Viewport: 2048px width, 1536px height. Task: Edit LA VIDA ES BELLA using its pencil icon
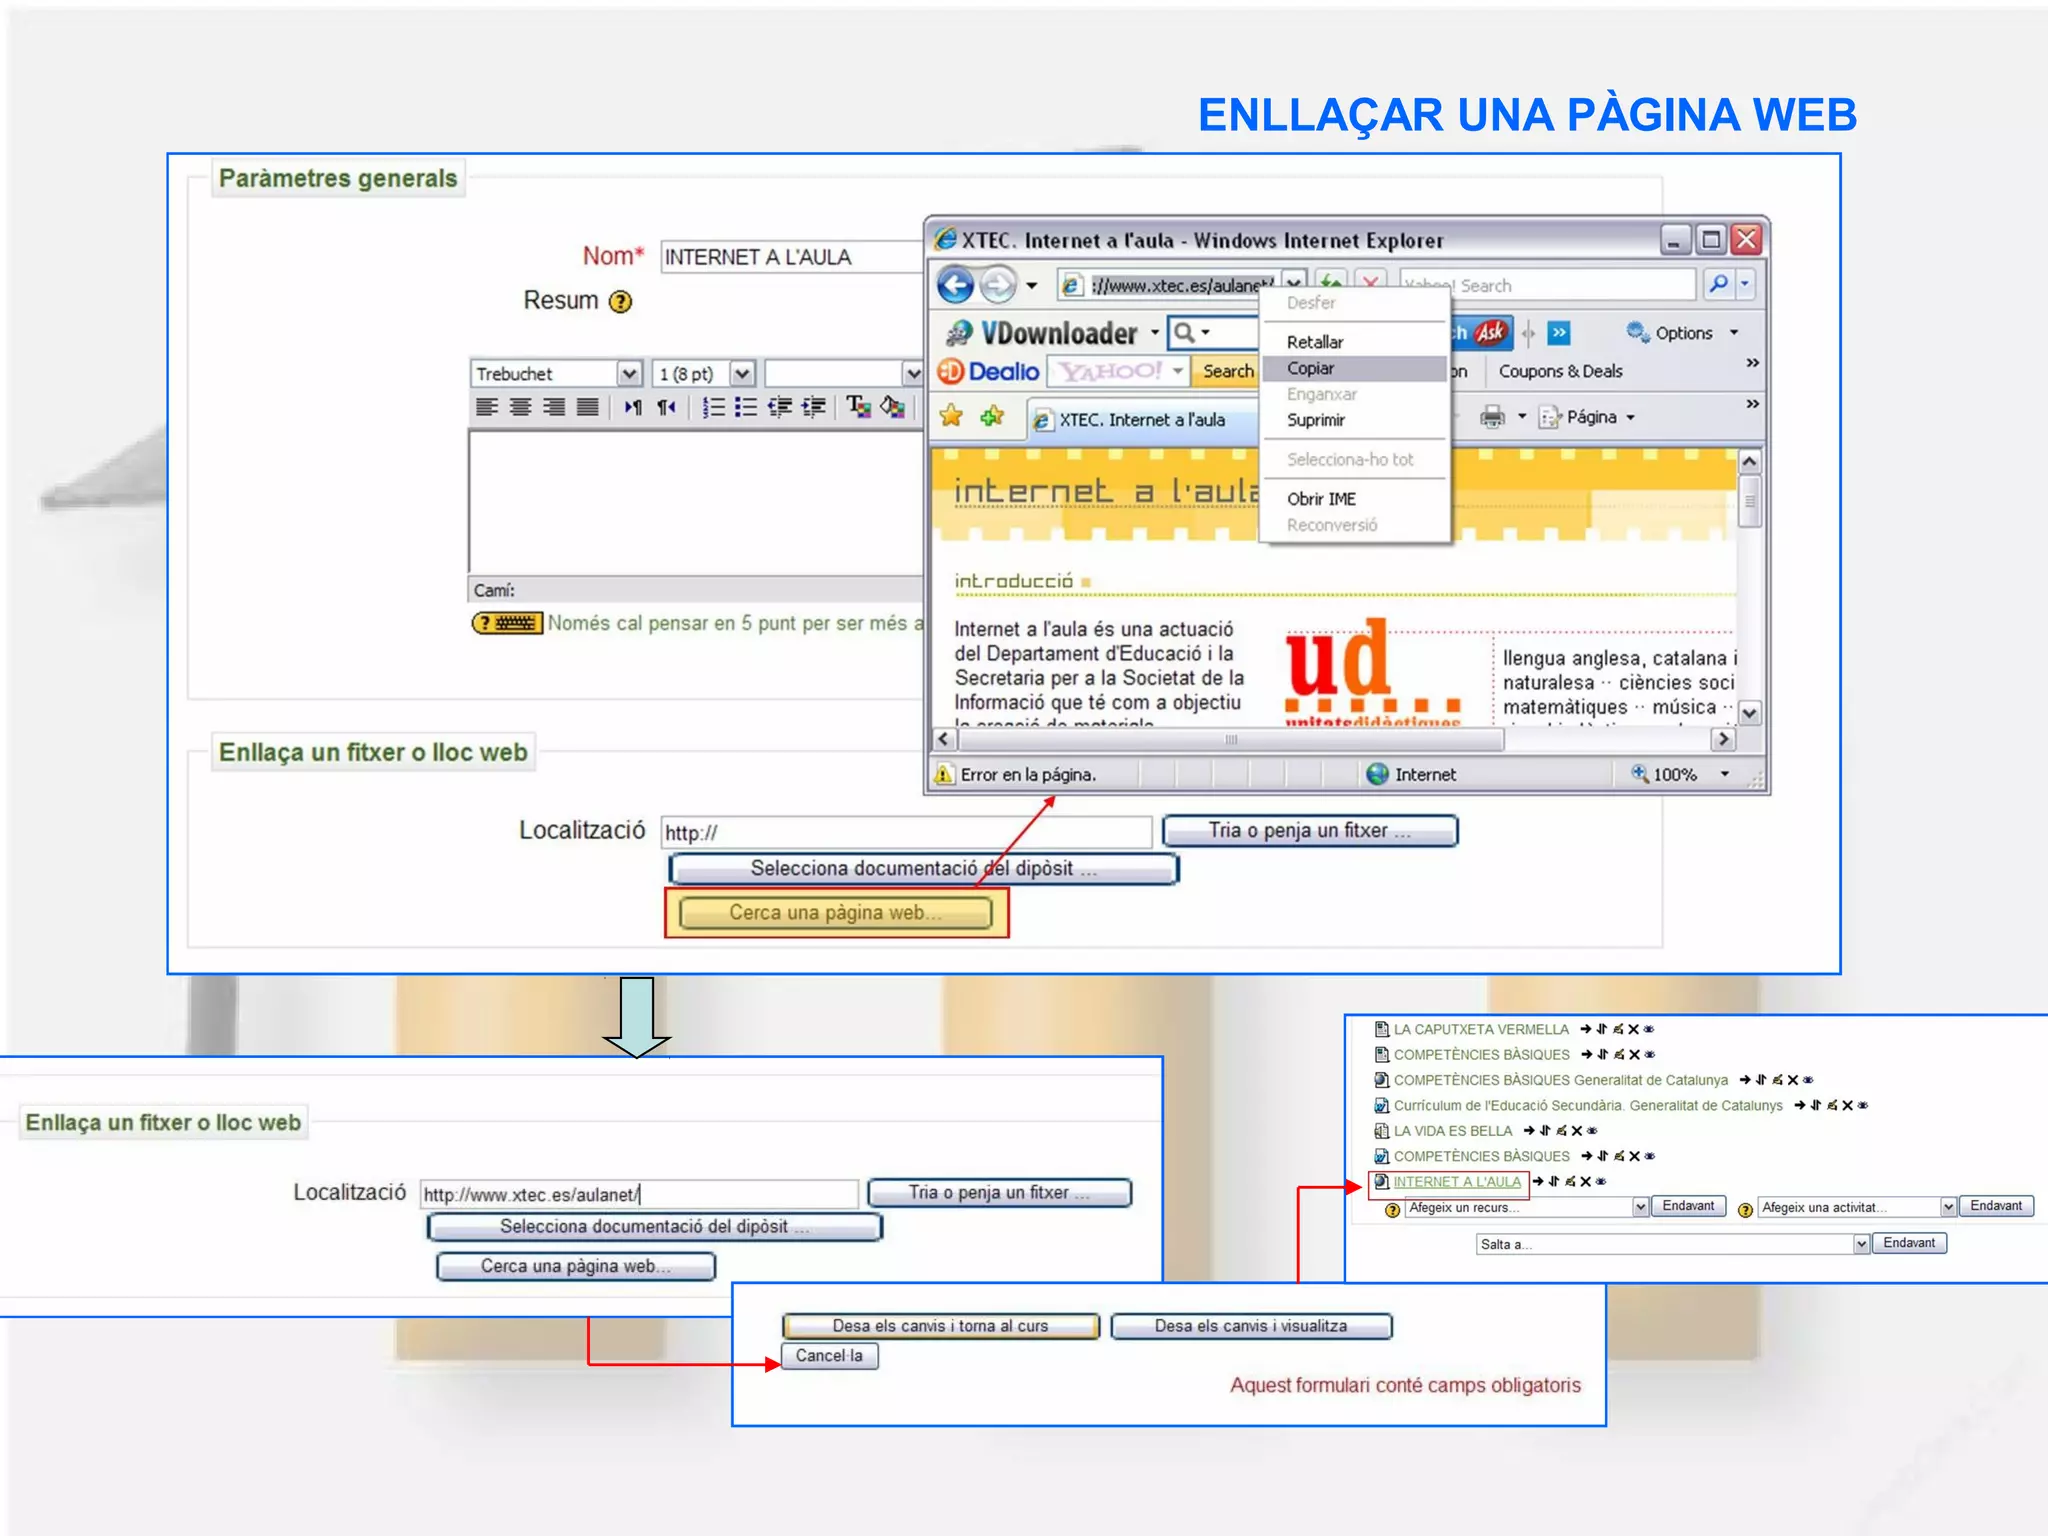pyautogui.click(x=1561, y=1131)
